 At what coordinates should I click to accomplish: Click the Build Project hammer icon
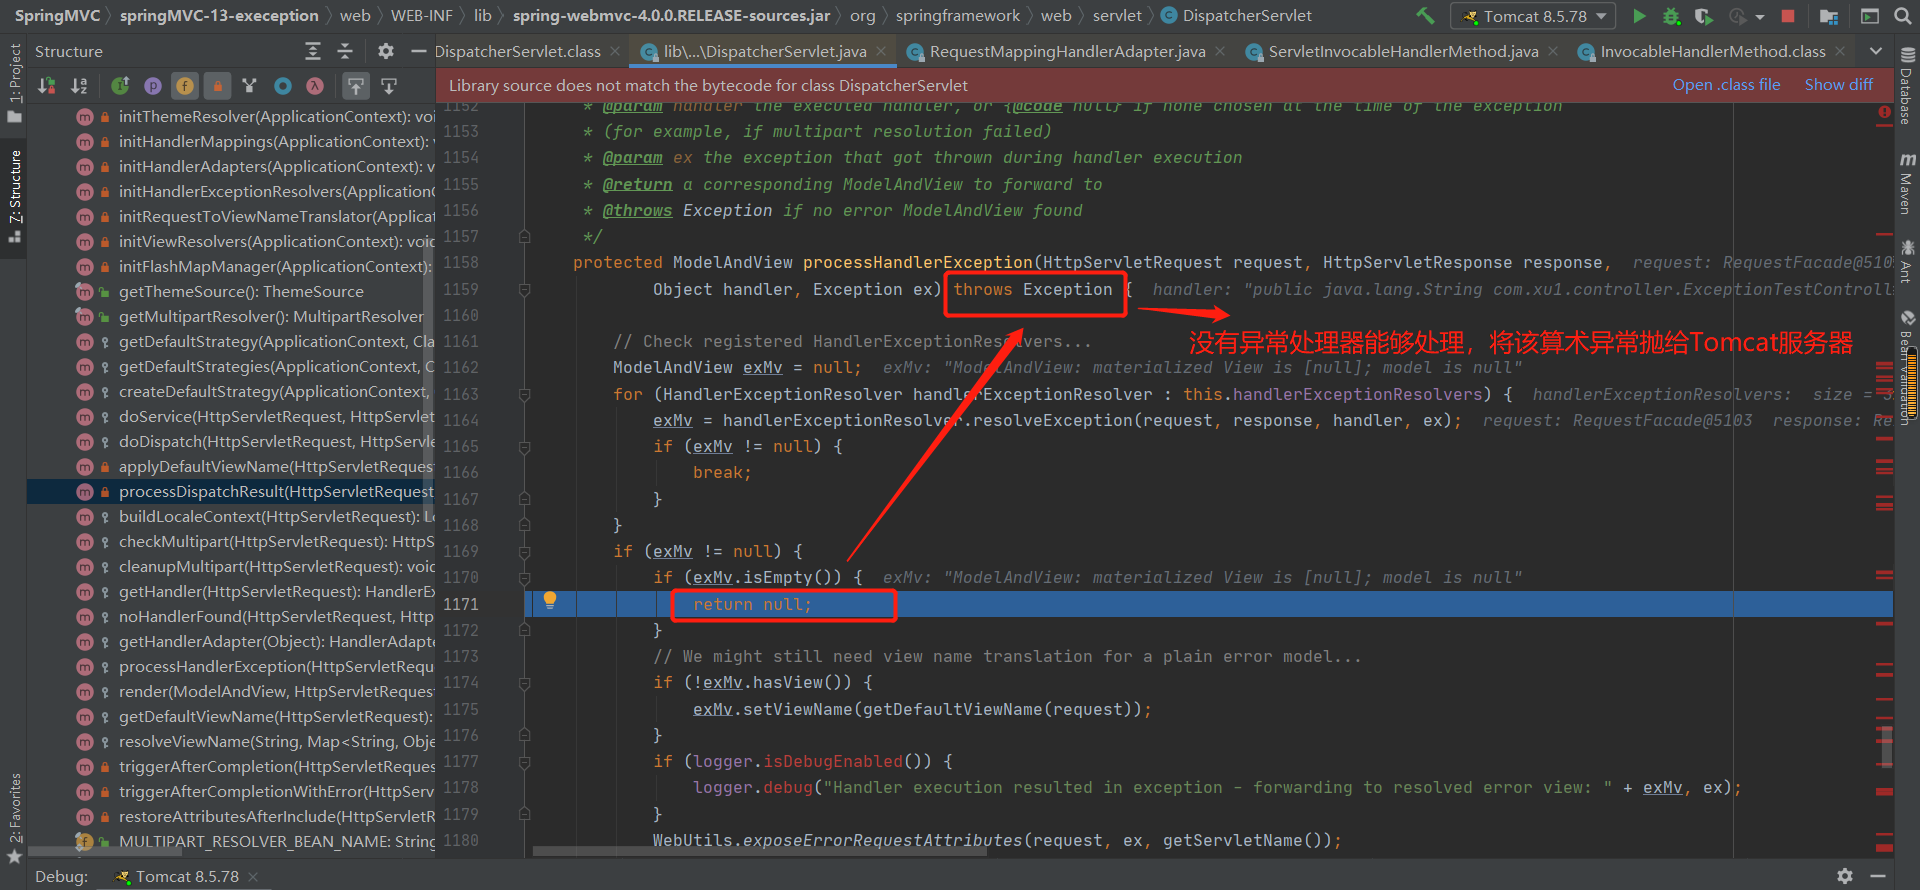1426,16
